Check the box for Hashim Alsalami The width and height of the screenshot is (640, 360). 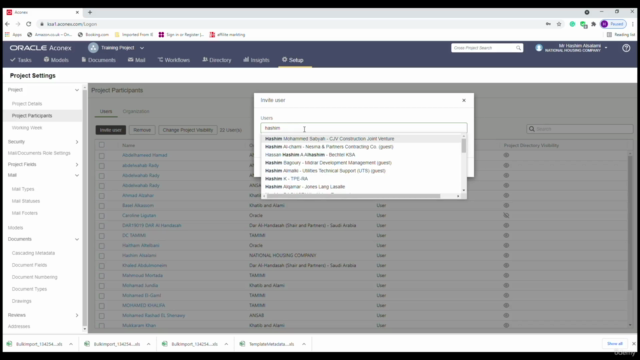pyautogui.click(x=102, y=256)
